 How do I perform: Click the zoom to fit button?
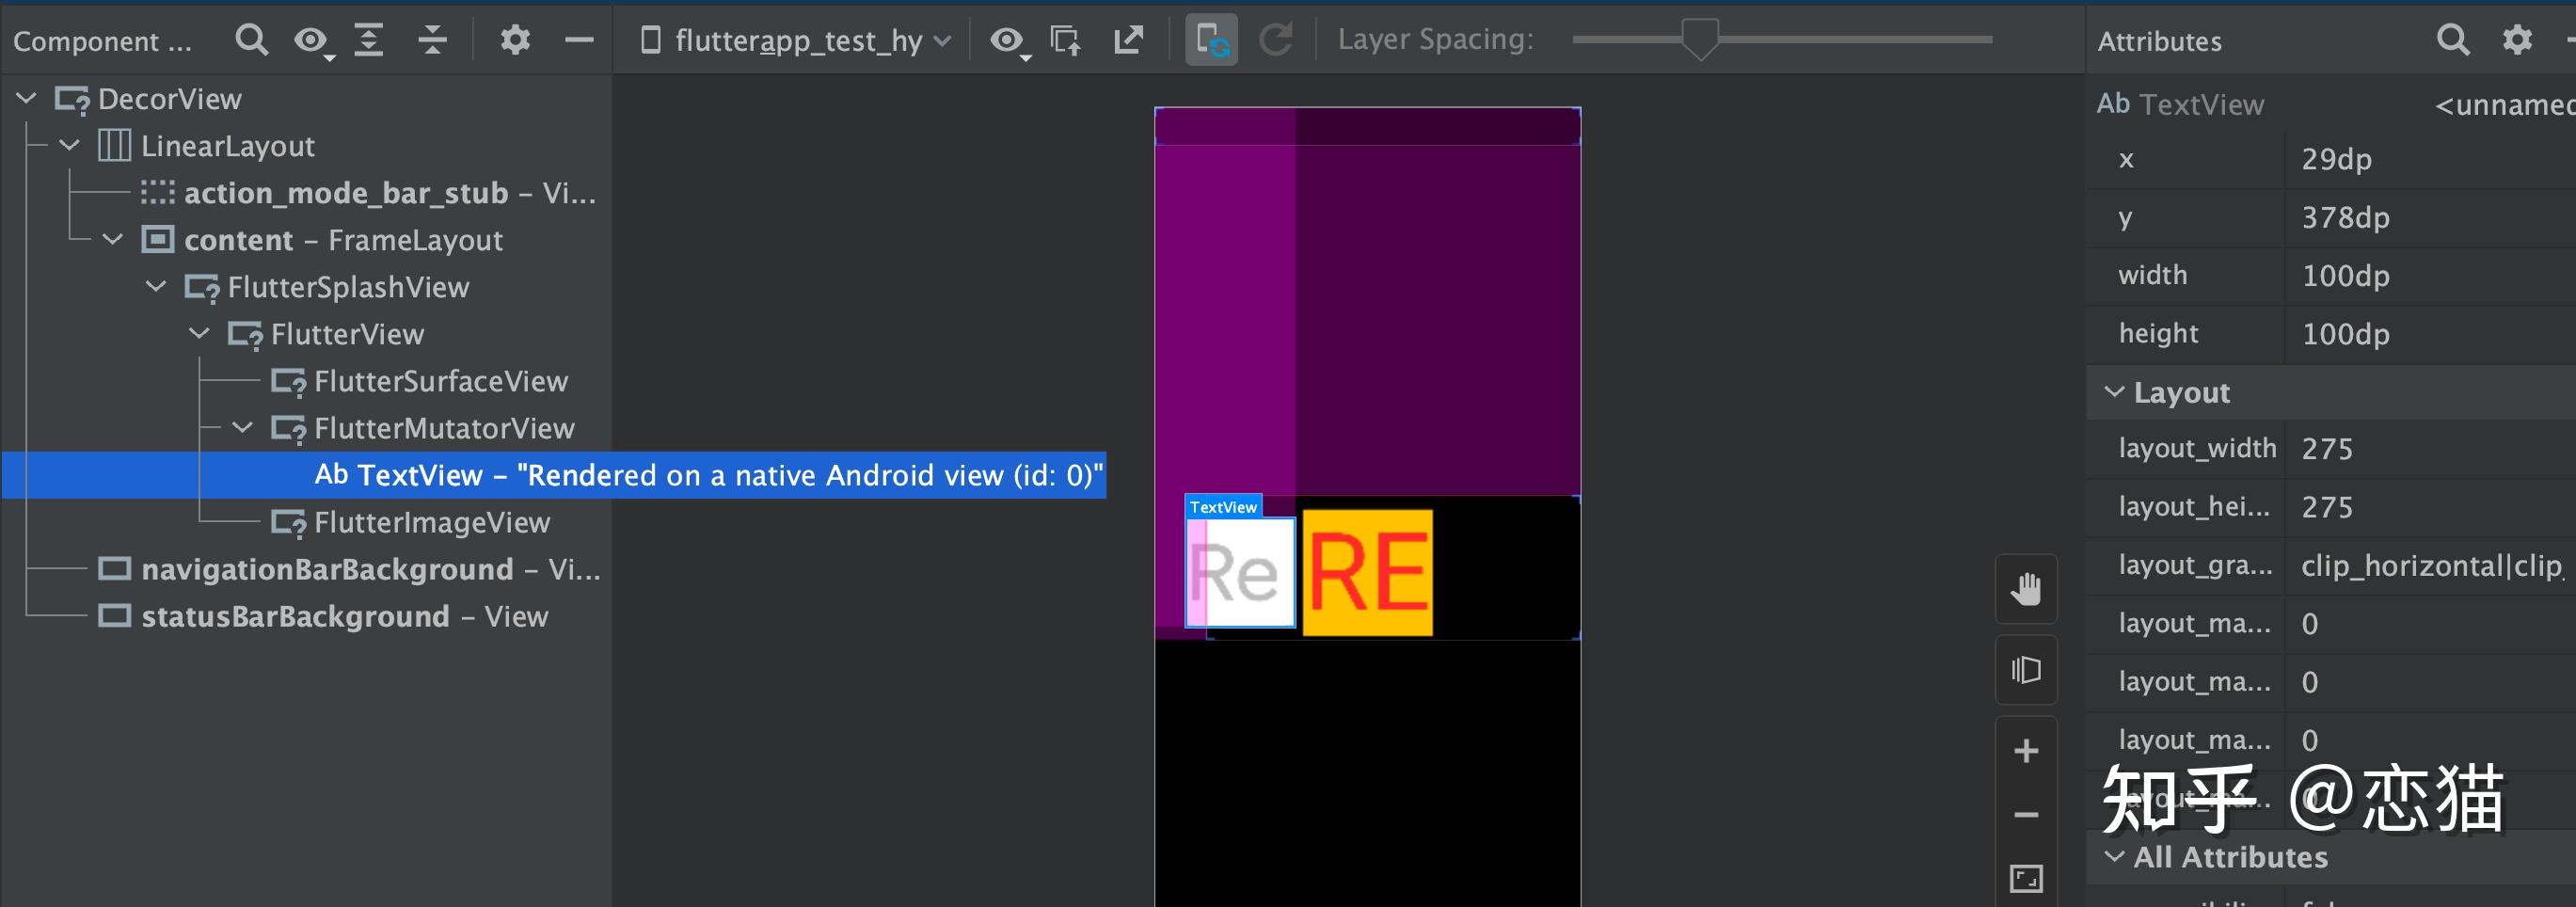pos(2026,879)
